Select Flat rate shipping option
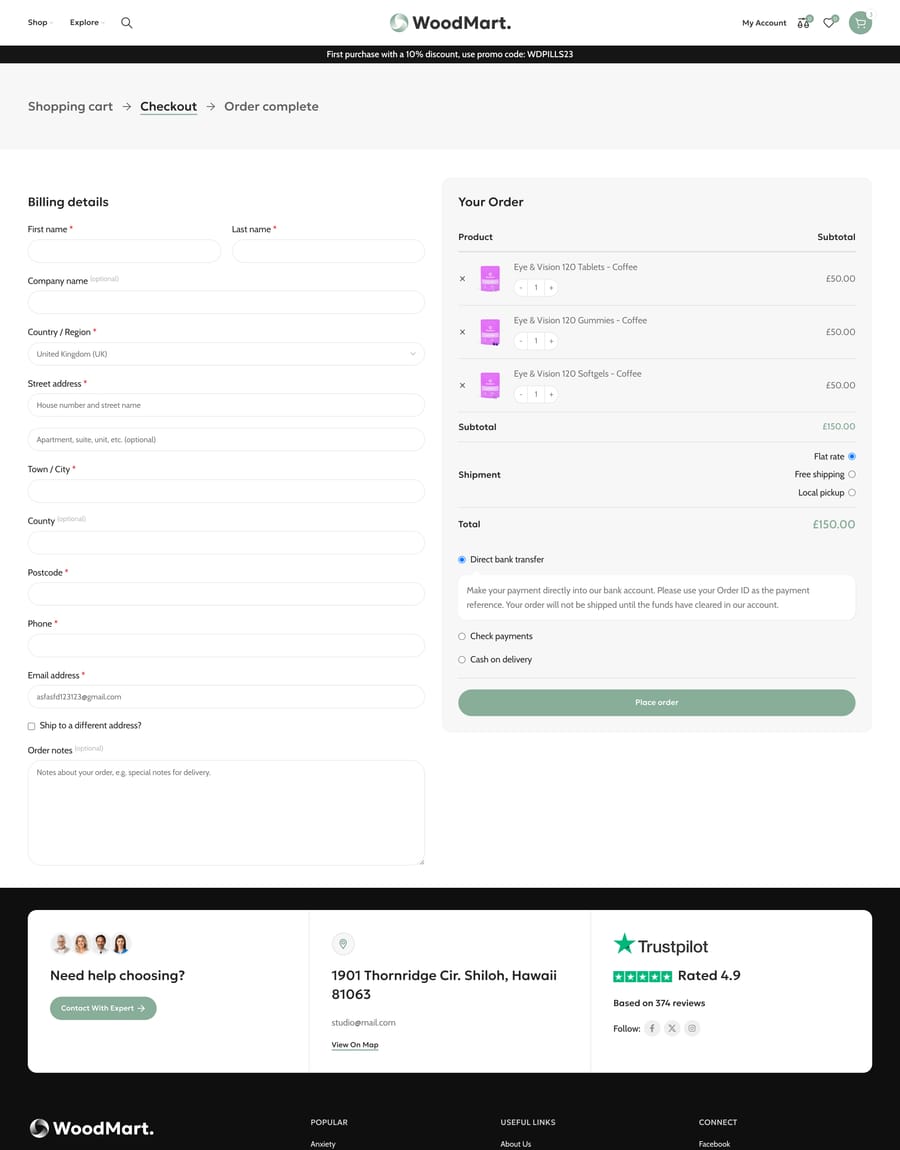Screen dimensions: 900x1150 852,456
